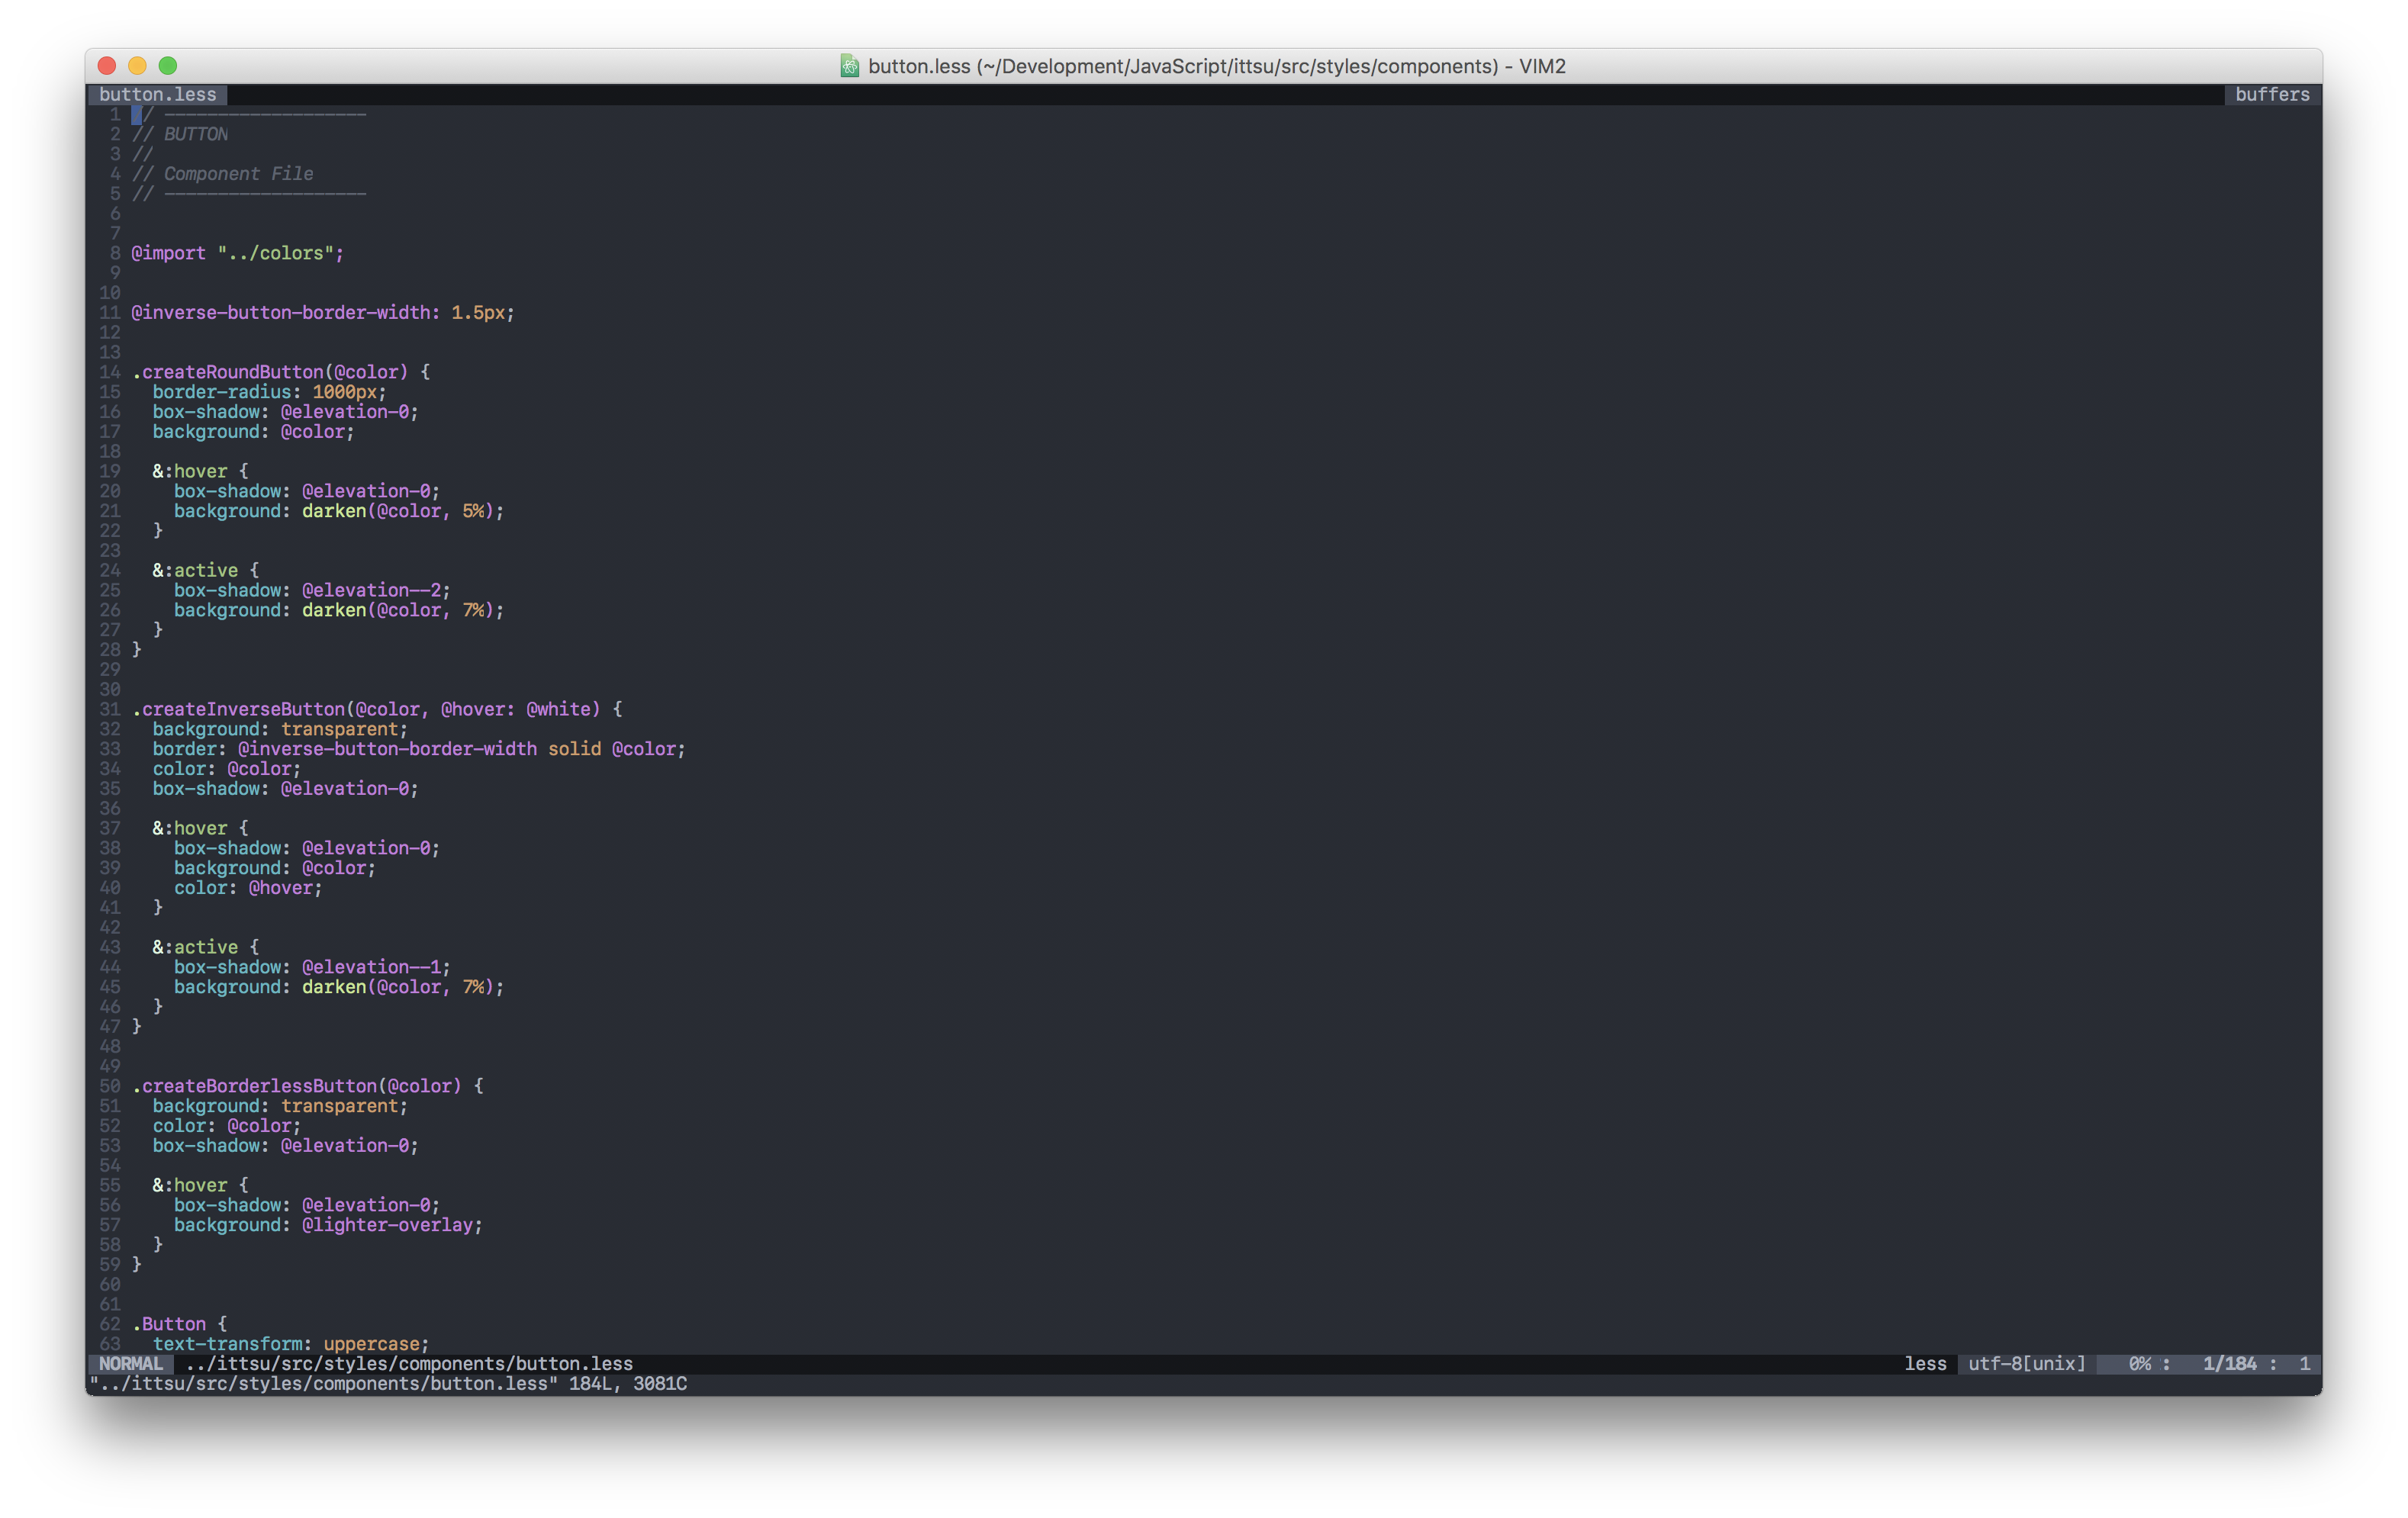Place cursor on the @import "../colors" line
2408x1518 pixels.
(237, 253)
